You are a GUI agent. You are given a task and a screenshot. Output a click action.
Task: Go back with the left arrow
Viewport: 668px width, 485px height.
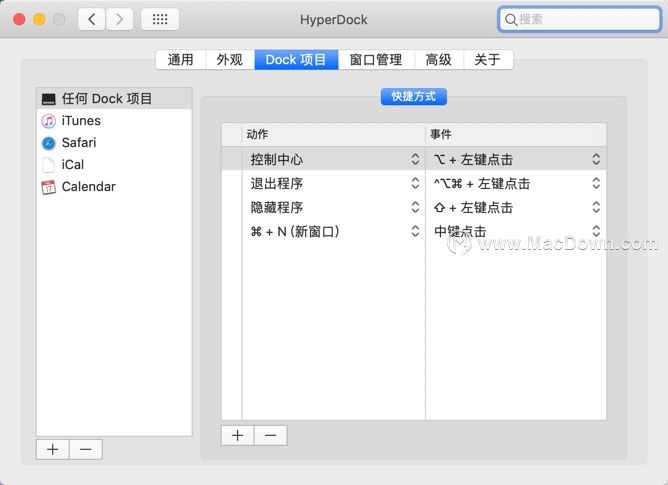tap(92, 19)
